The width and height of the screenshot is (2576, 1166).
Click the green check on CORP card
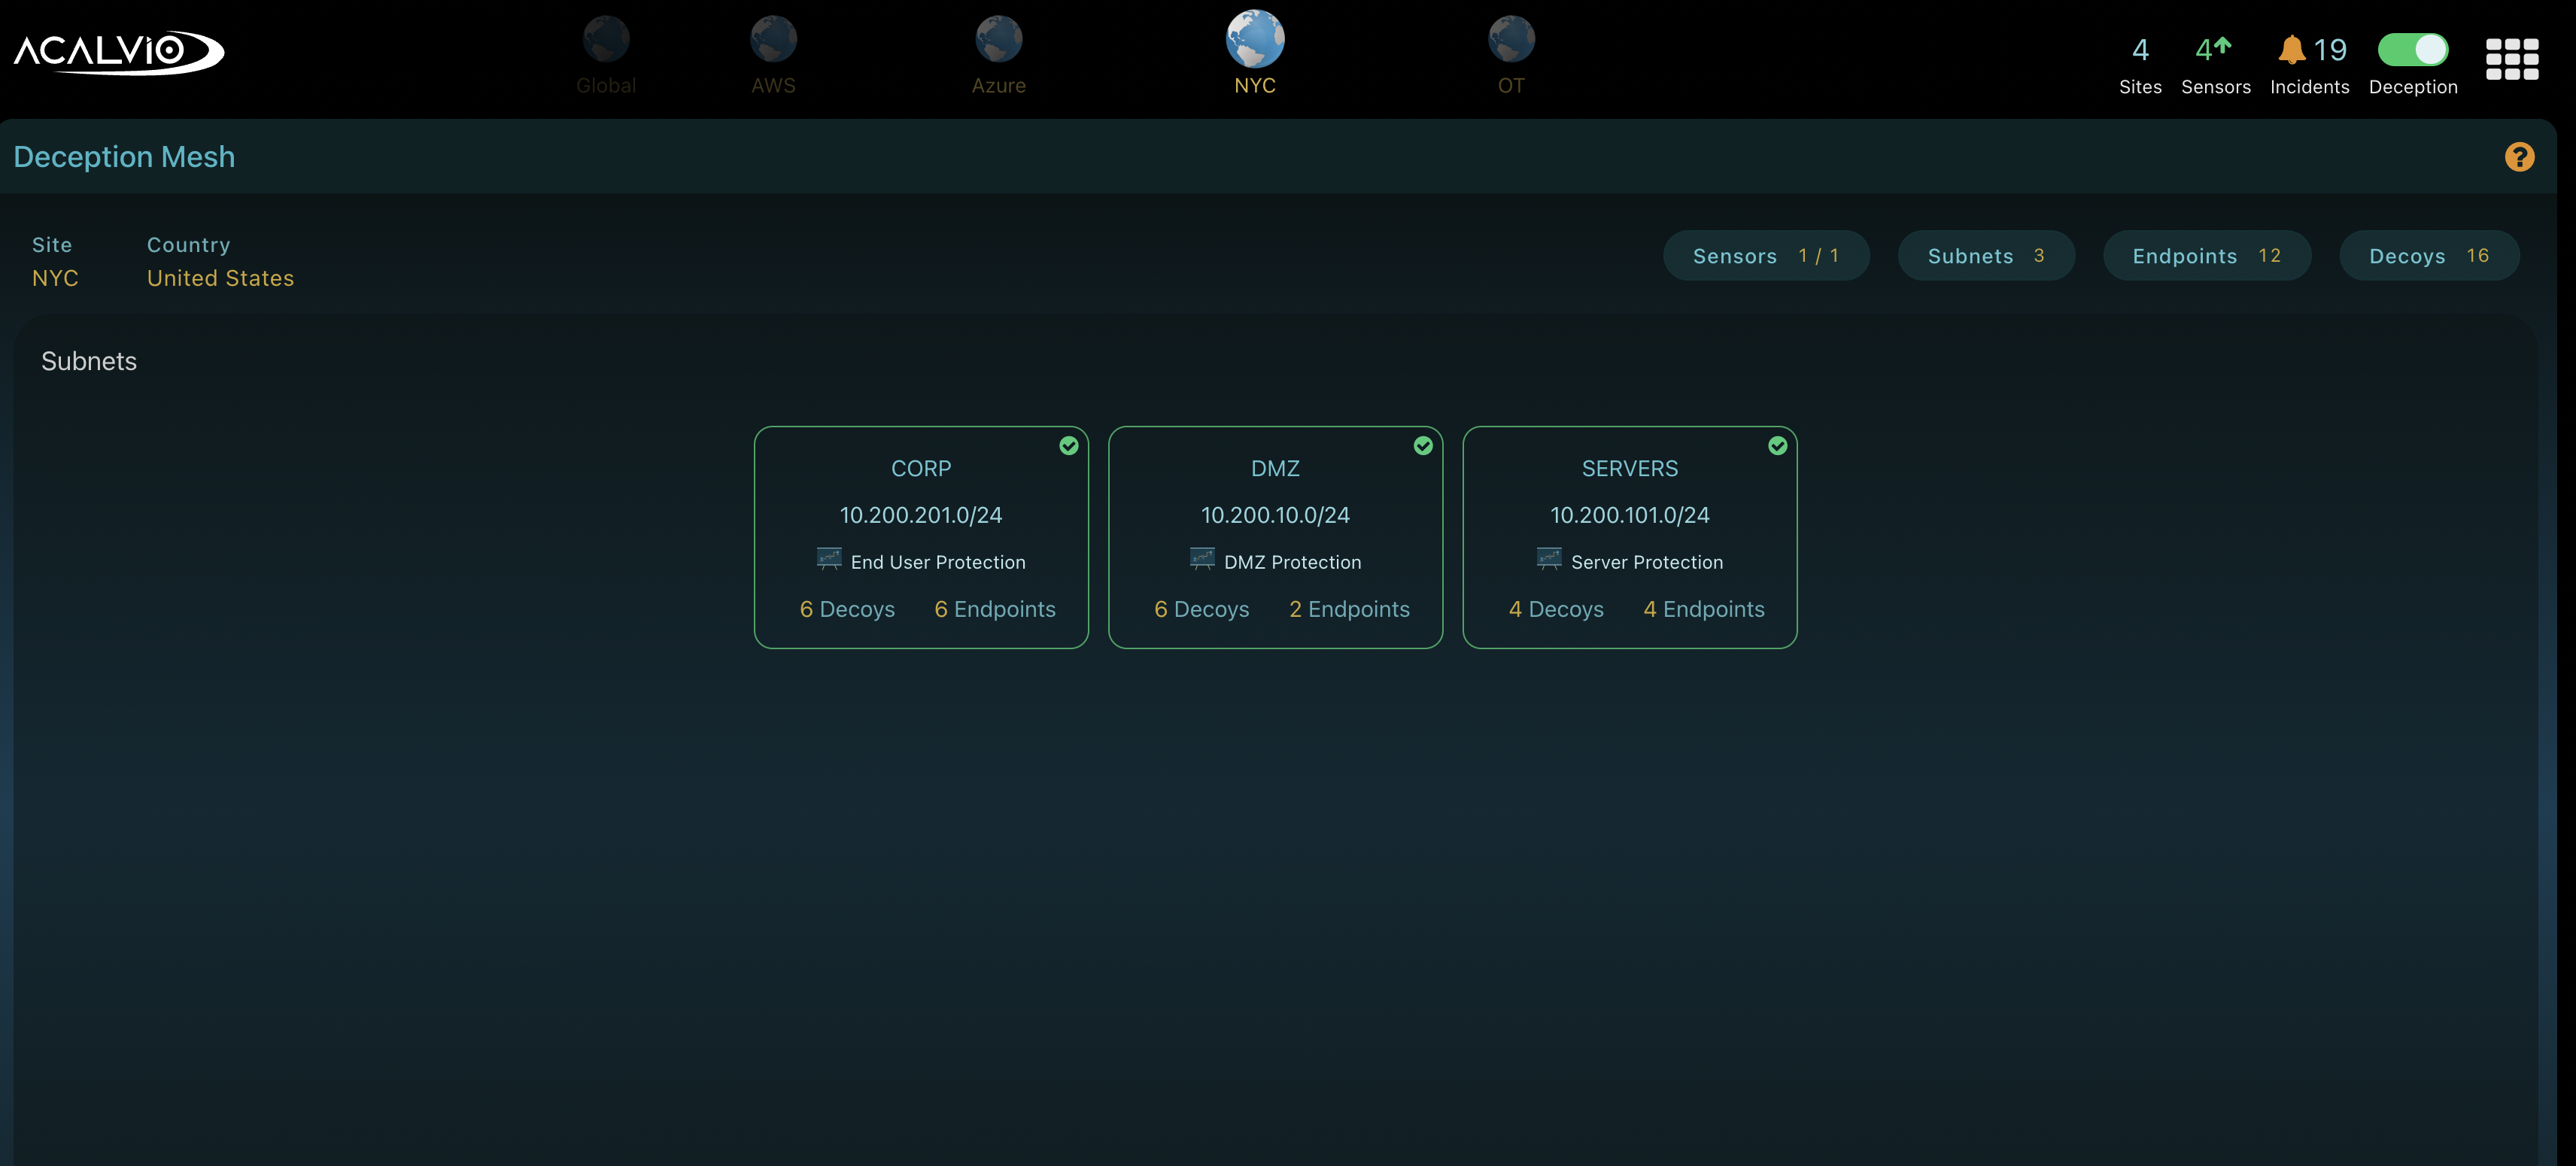pyautogui.click(x=1069, y=446)
